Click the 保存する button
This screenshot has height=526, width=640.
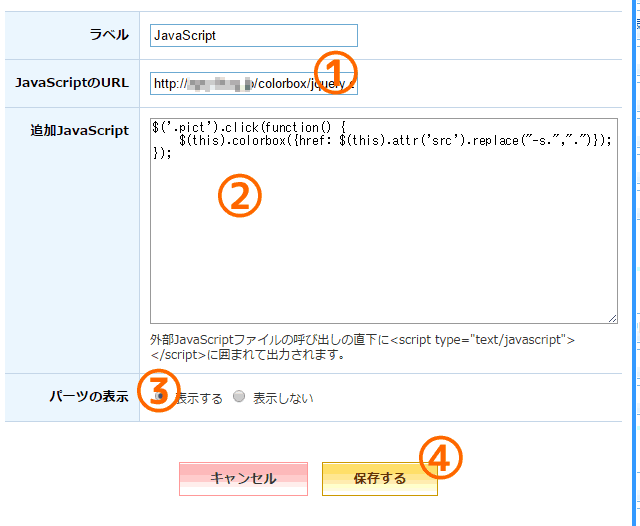pyautogui.click(x=380, y=479)
